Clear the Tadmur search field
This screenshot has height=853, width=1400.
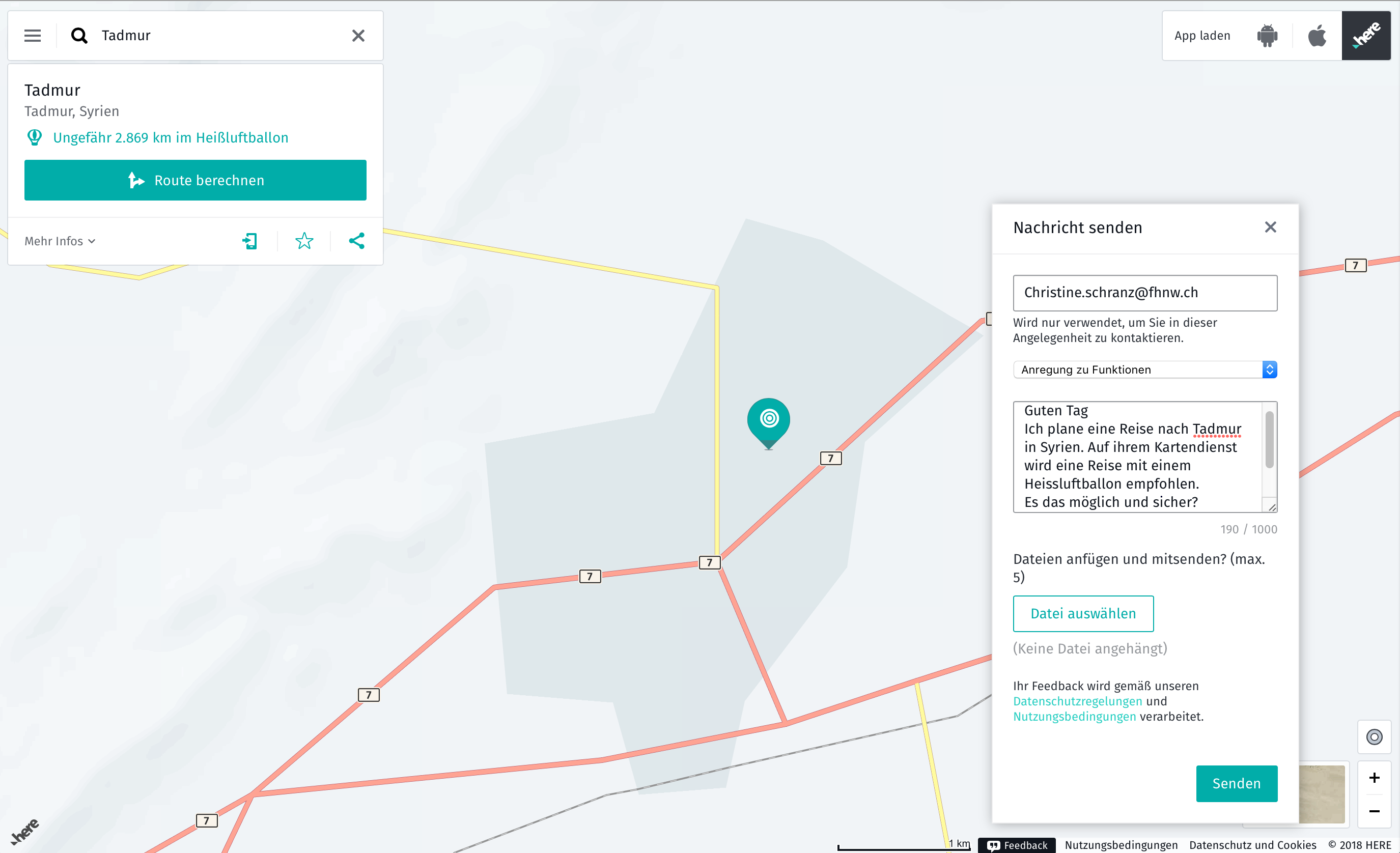(x=358, y=36)
